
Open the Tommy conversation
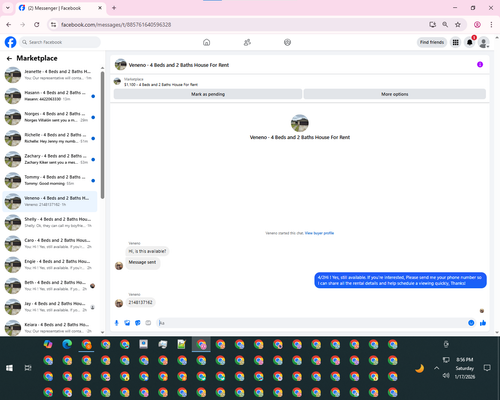pos(50,180)
